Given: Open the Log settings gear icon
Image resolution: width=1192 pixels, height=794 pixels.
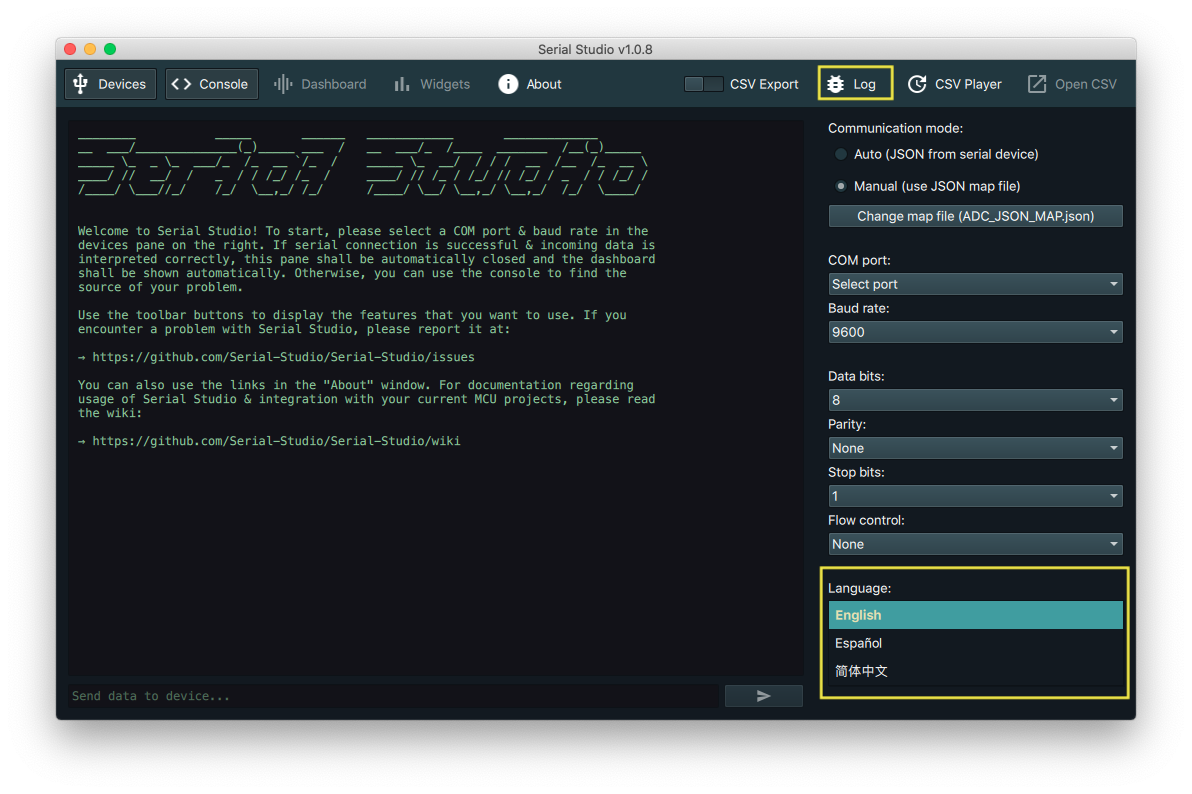Looking at the screenshot, I should pyautogui.click(x=836, y=84).
